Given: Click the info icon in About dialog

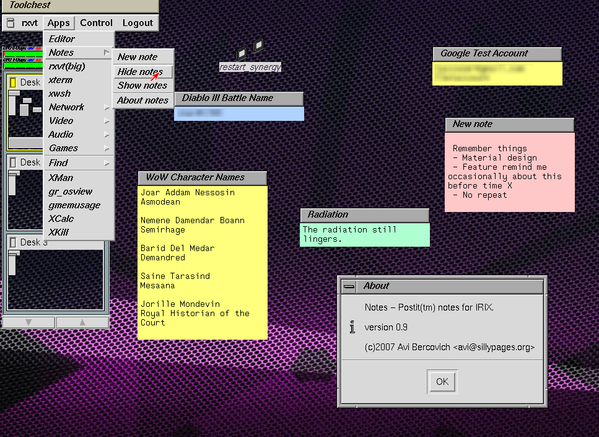Looking at the screenshot, I should coord(352,327).
